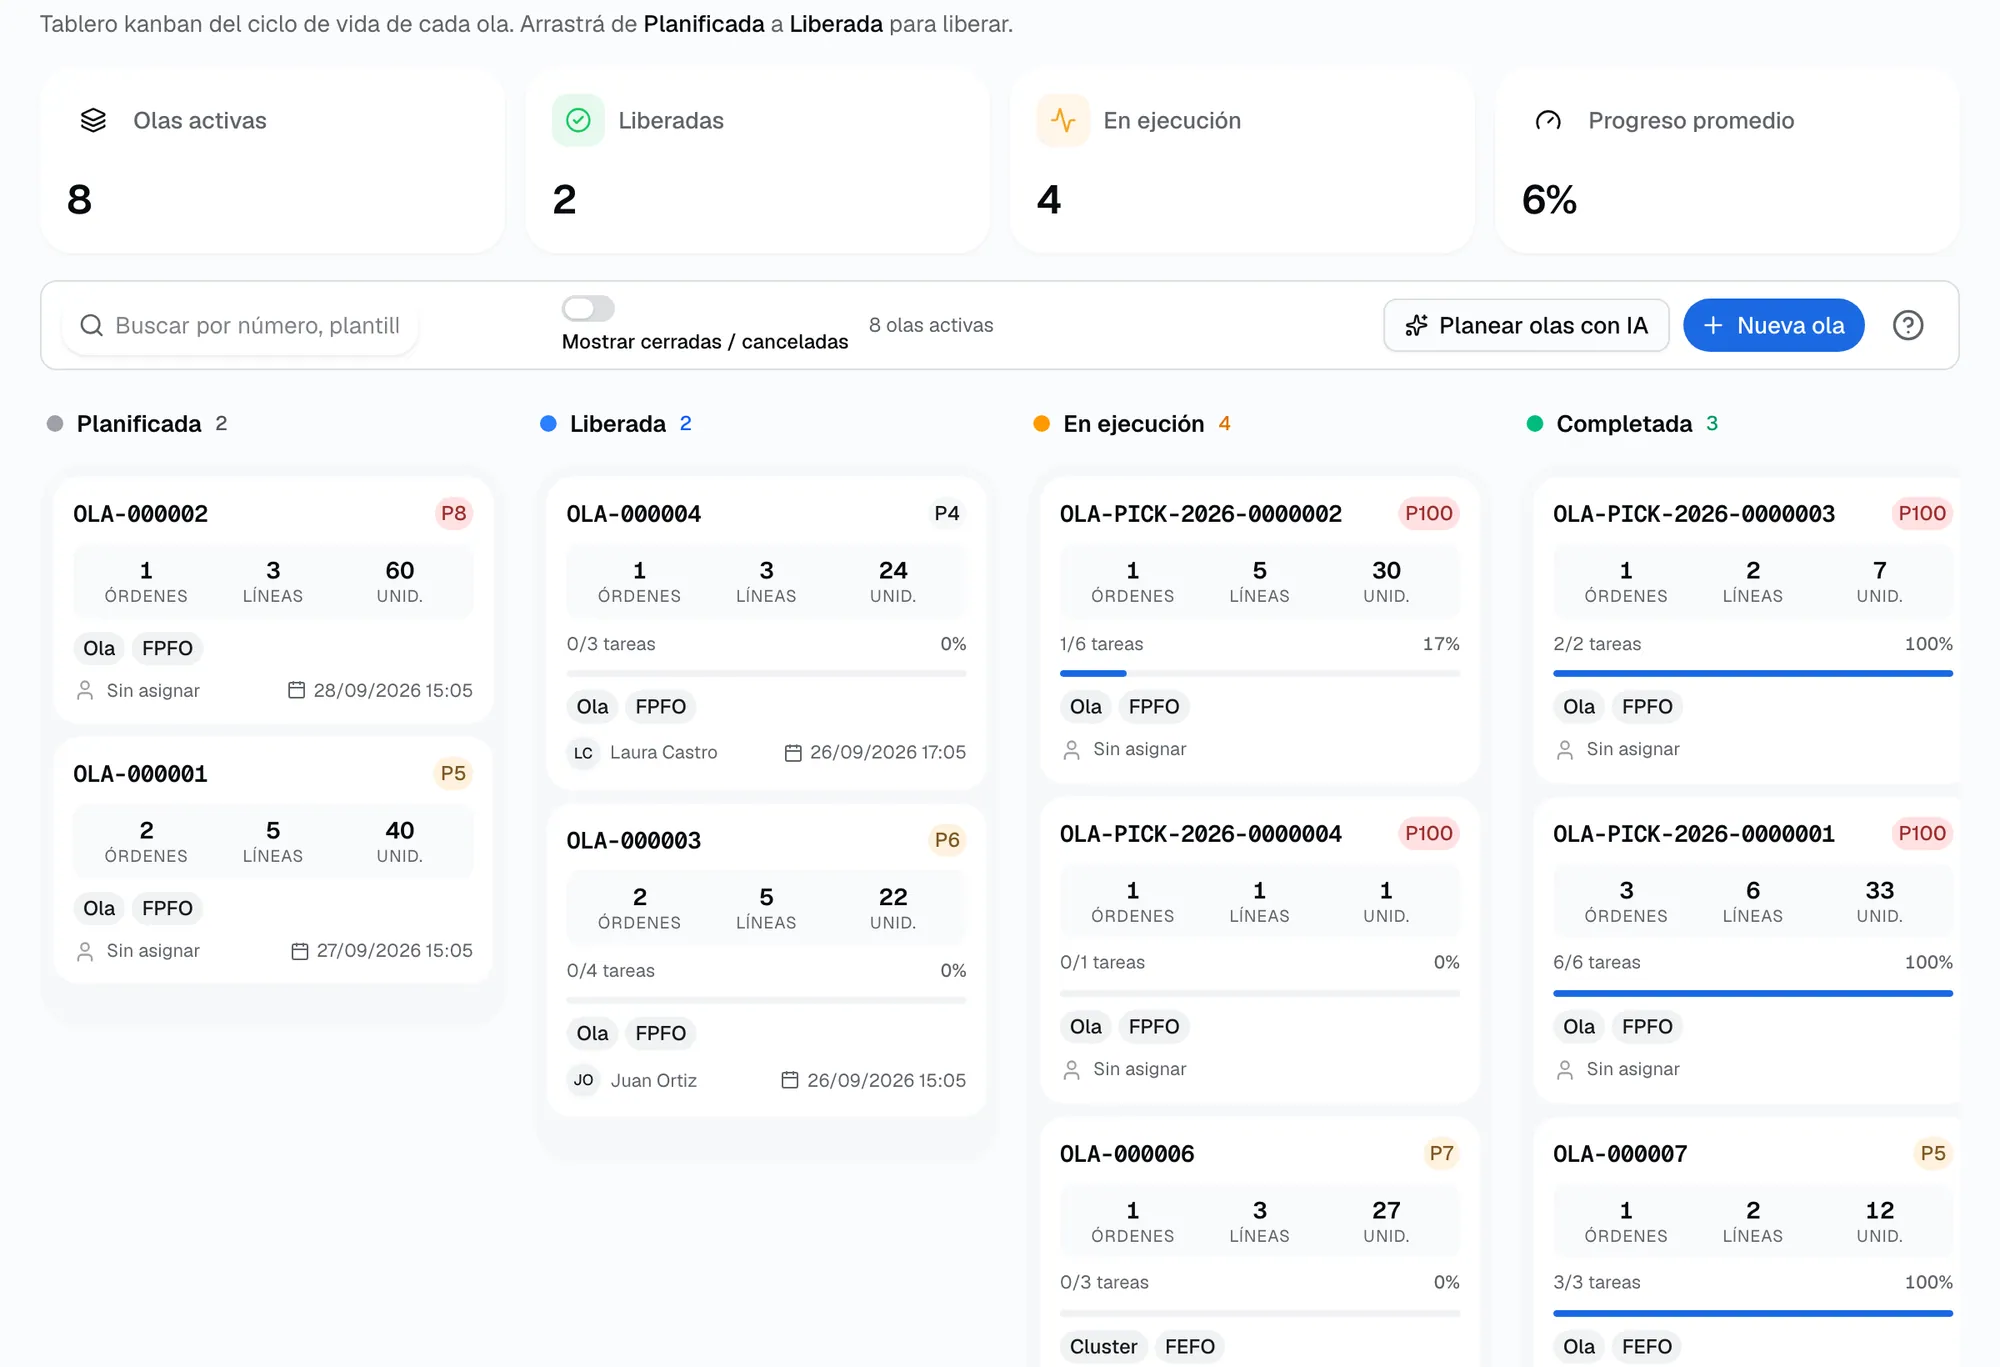Click the P6 priority badge on OLA-000003
This screenshot has height=1367, width=2000.
tap(946, 840)
